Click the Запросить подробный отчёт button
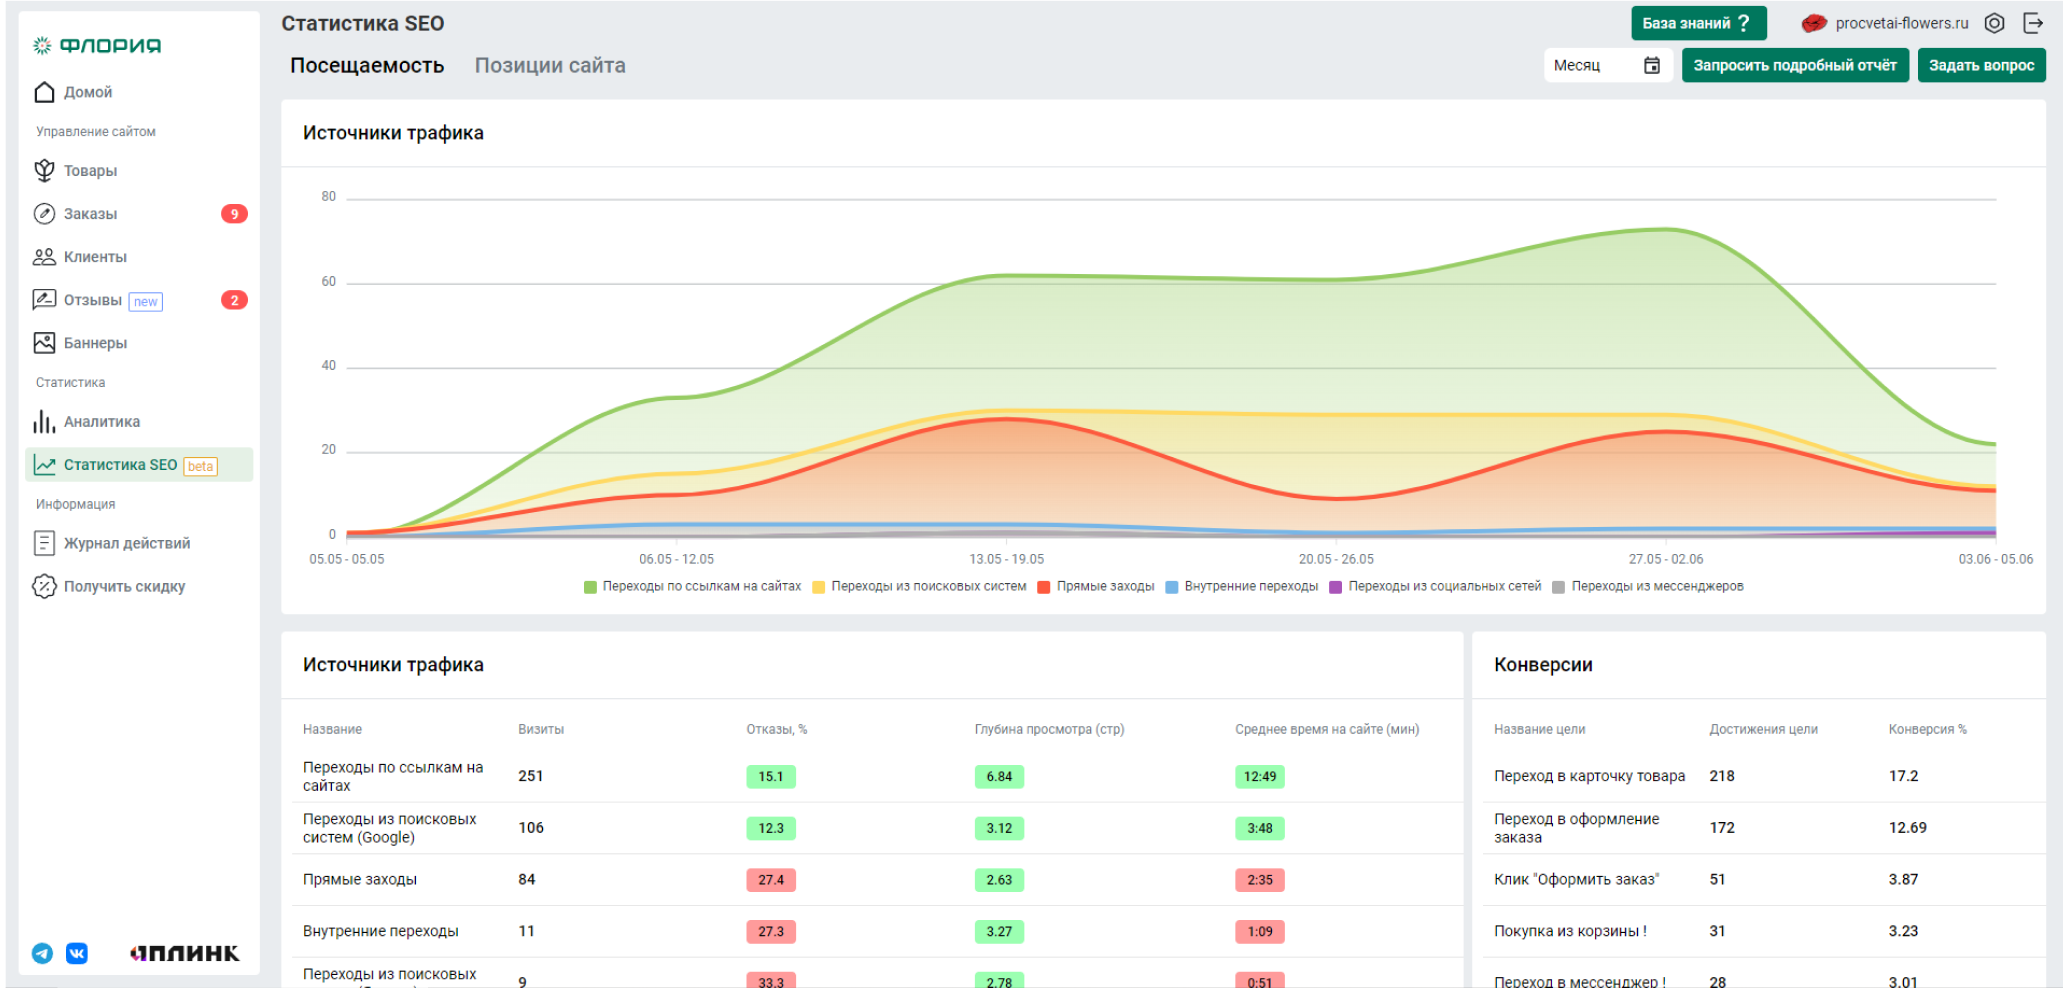 (x=1795, y=66)
